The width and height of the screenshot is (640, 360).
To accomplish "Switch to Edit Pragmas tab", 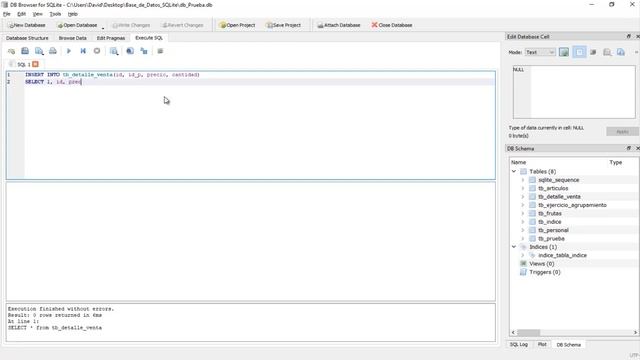I will point(111,38).
